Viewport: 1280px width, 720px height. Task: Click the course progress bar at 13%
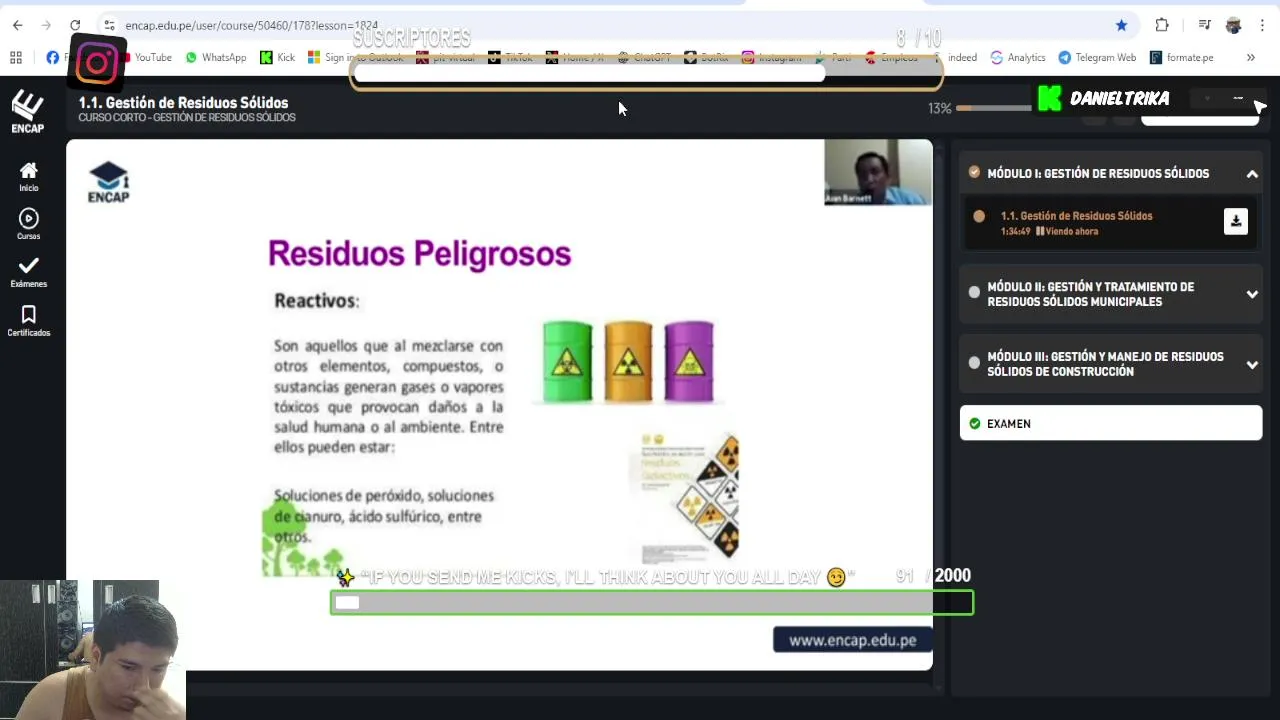(x=993, y=108)
